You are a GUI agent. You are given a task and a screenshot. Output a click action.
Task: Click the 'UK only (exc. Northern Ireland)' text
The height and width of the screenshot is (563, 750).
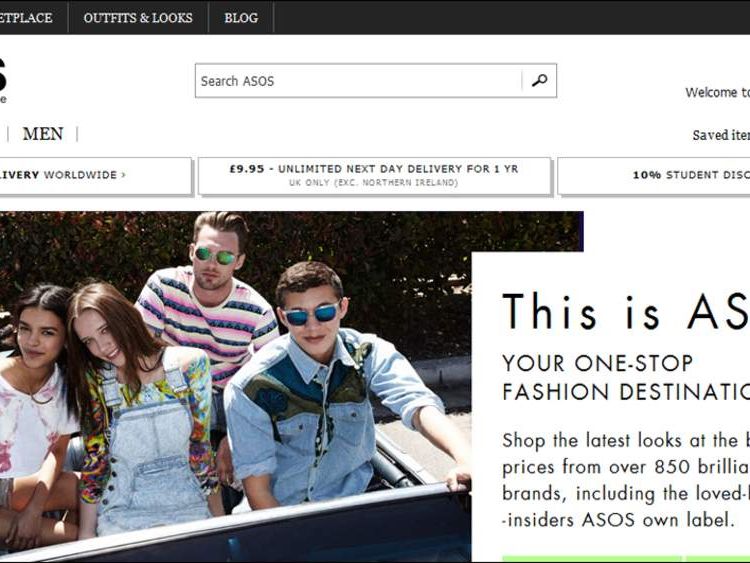coord(374,183)
